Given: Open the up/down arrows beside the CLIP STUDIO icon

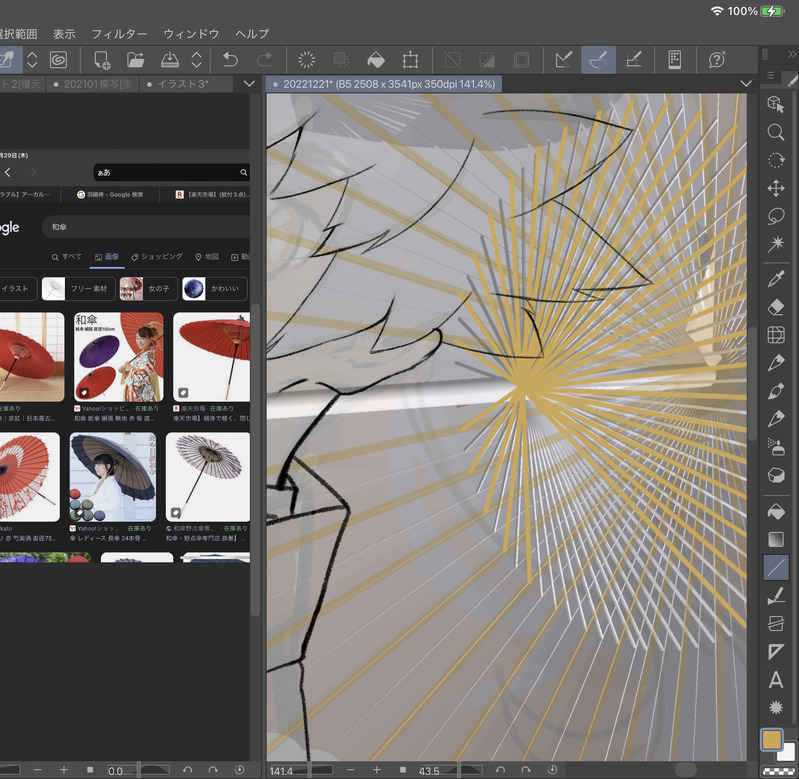Looking at the screenshot, I should 32,60.
